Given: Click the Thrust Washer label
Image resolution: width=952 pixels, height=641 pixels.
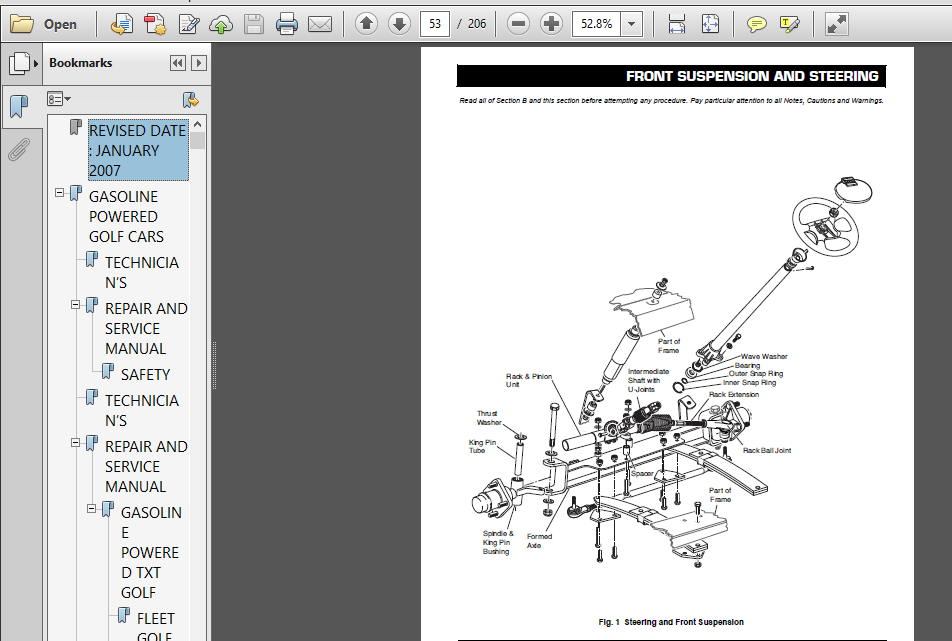Looking at the screenshot, I should (489, 418).
